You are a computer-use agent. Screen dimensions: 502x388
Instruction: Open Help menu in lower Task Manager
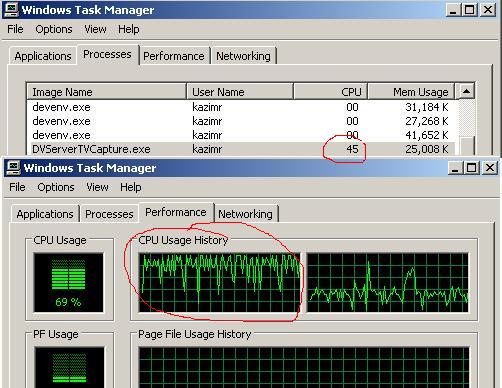131,187
